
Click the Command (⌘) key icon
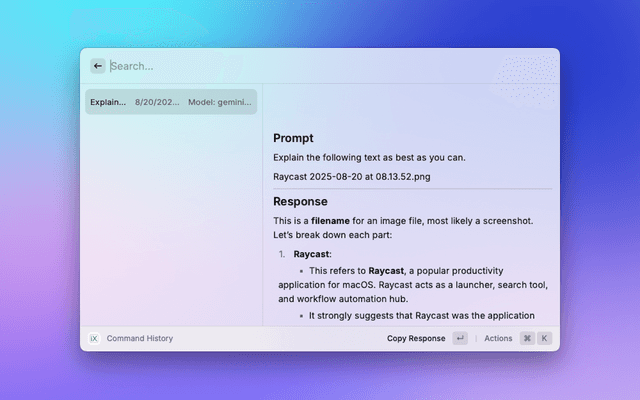pyautogui.click(x=527, y=338)
